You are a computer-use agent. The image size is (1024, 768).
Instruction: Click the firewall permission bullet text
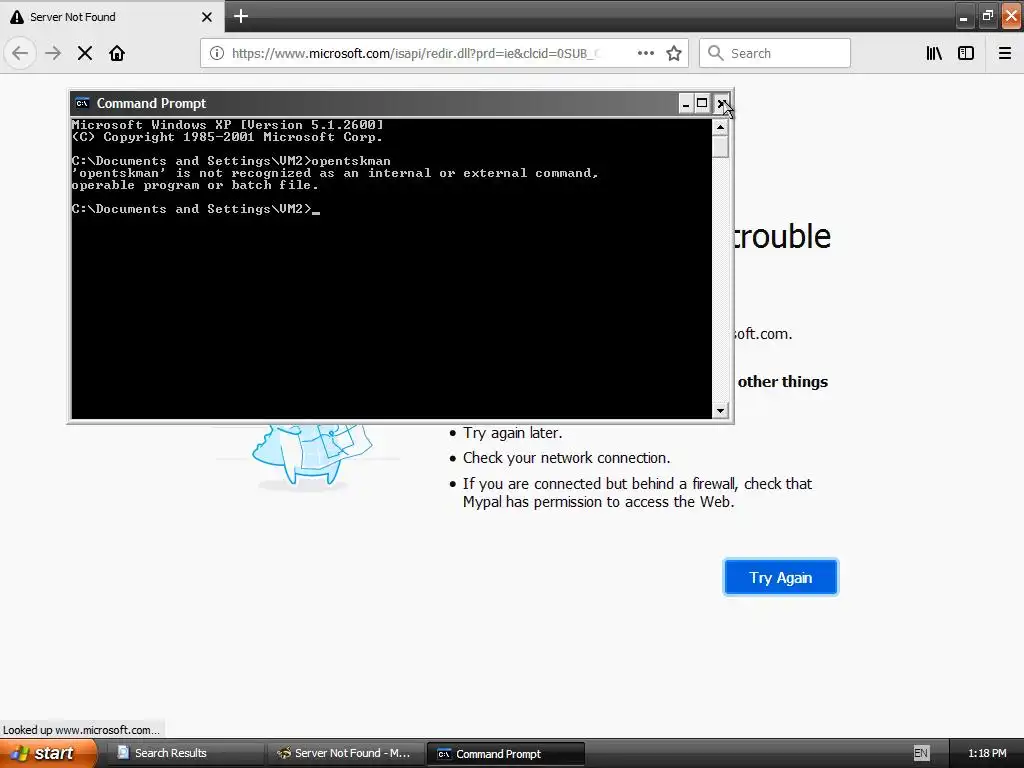click(637, 492)
